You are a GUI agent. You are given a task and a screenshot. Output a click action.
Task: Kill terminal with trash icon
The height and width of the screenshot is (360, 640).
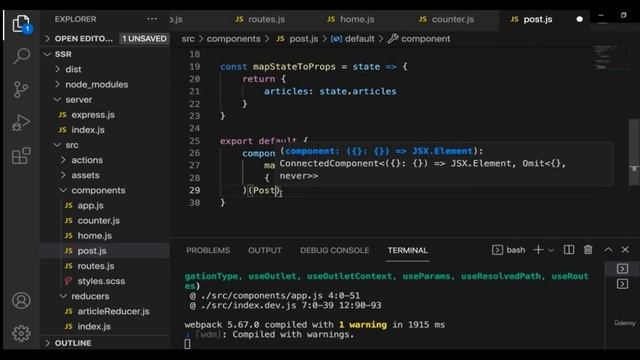coord(588,250)
